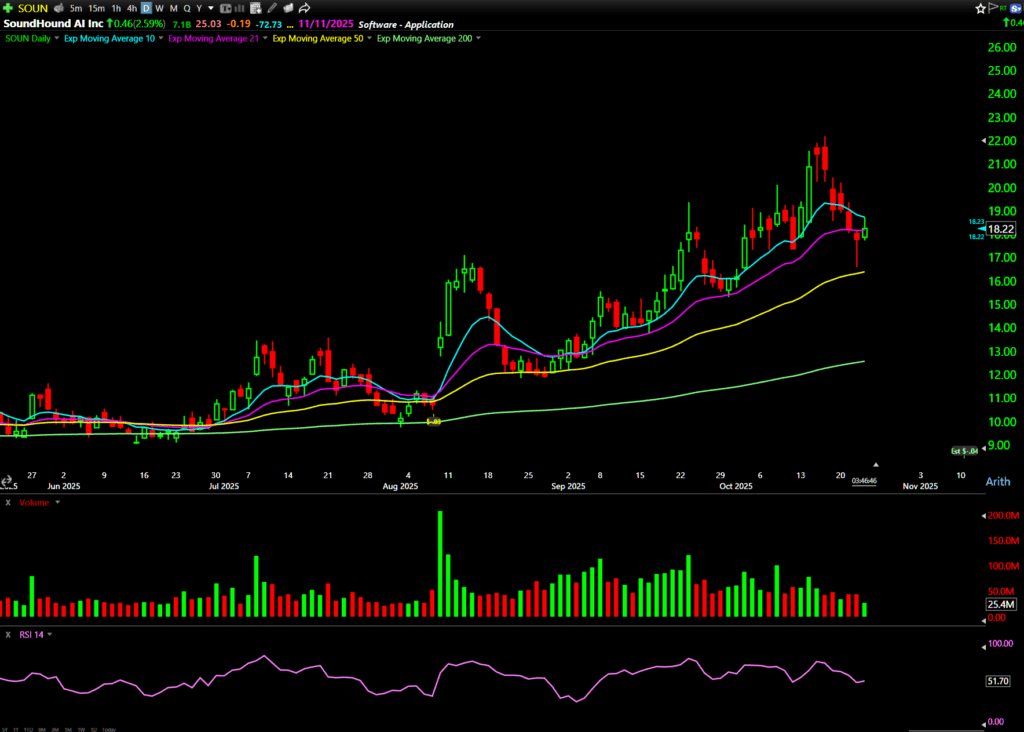Click the share arrow icon
Screen dimensions: 1024x732
pyautogui.click(x=304, y=8)
